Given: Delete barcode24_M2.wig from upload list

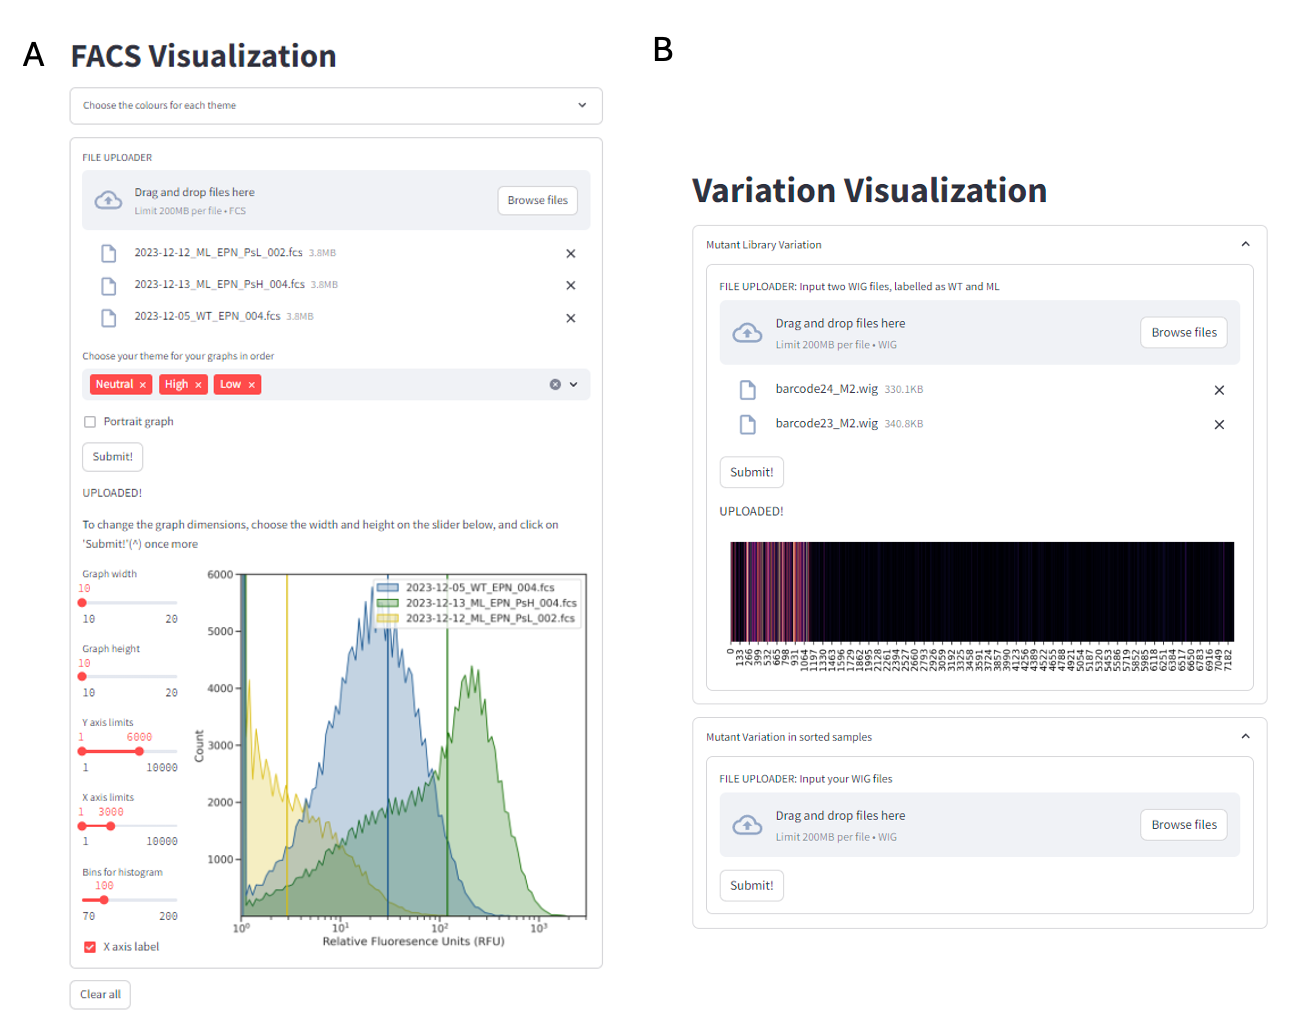Looking at the screenshot, I should (x=1219, y=390).
